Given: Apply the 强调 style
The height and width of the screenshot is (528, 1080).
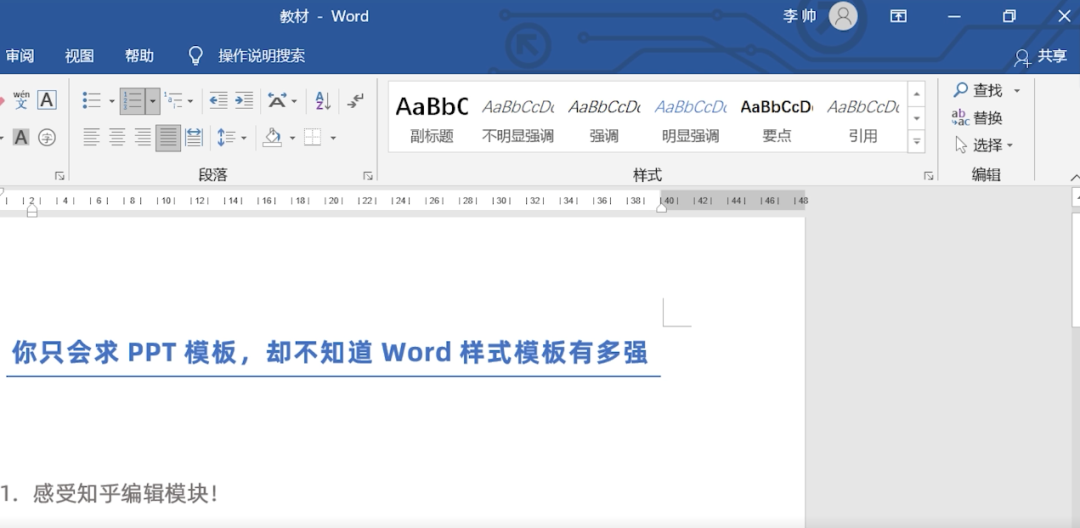Looking at the screenshot, I should click(x=604, y=118).
